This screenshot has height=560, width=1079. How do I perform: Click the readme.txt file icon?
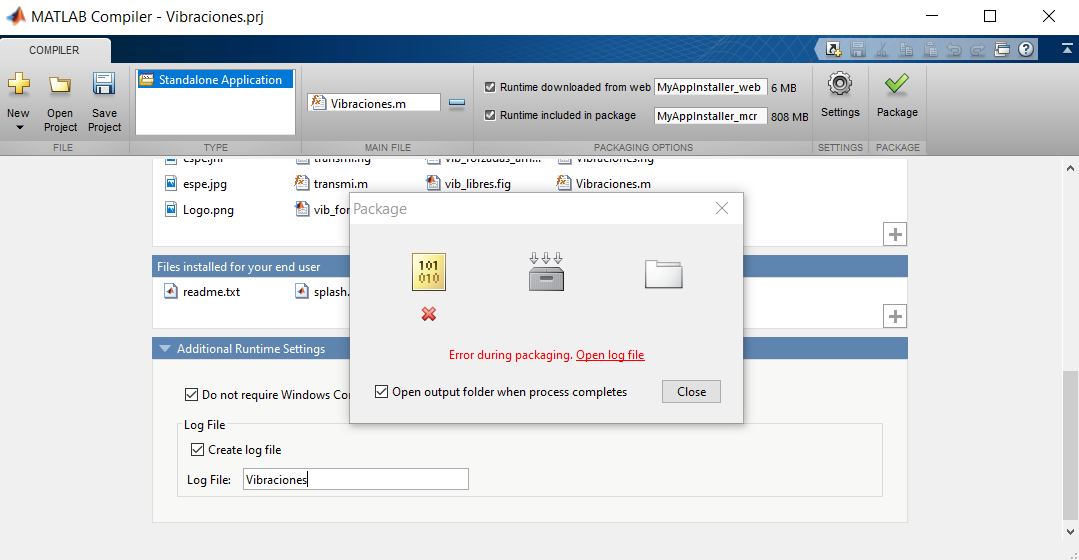click(171, 292)
